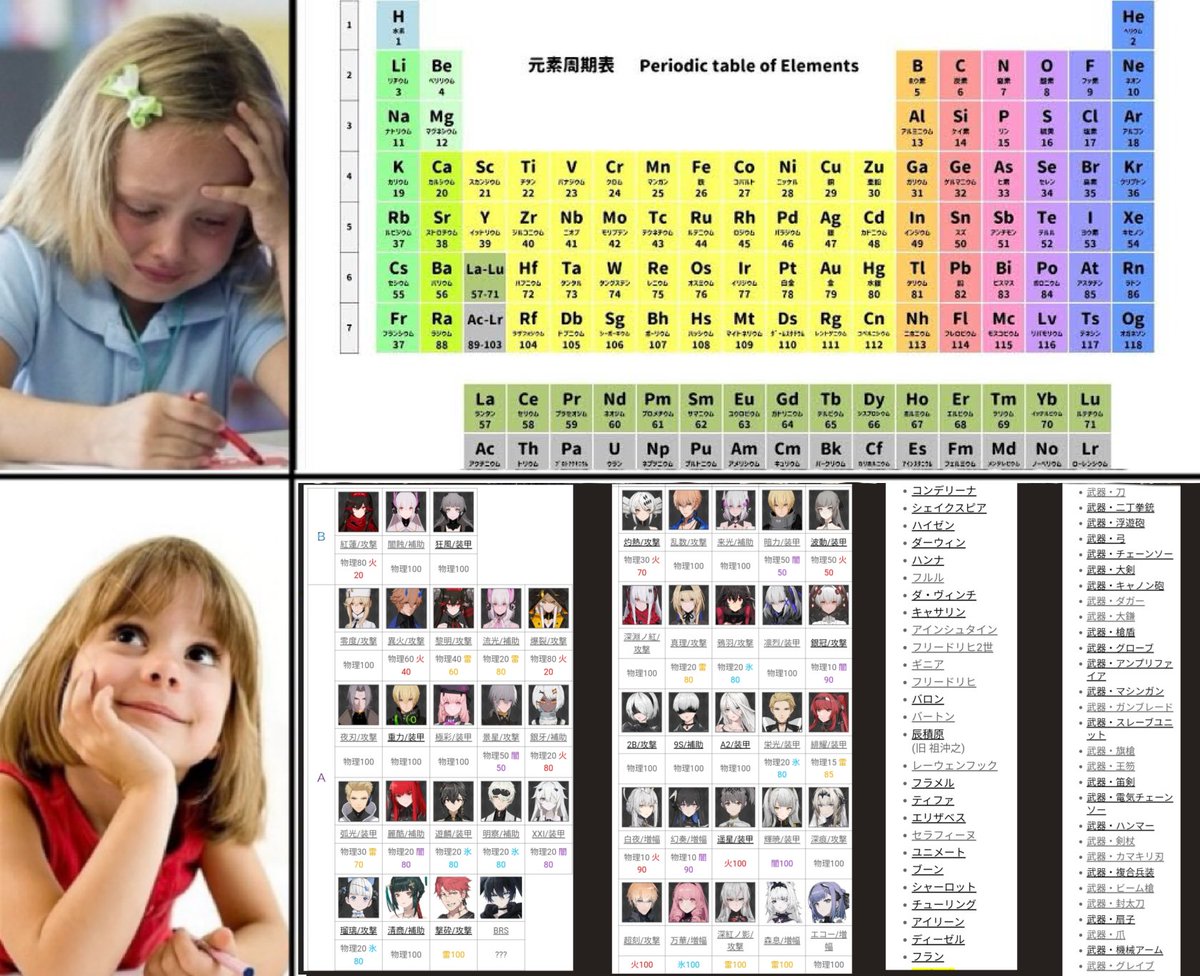Select the blond portrait above 重力/装甲
The height and width of the screenshot is (976, 1200).
pos(405,704)
